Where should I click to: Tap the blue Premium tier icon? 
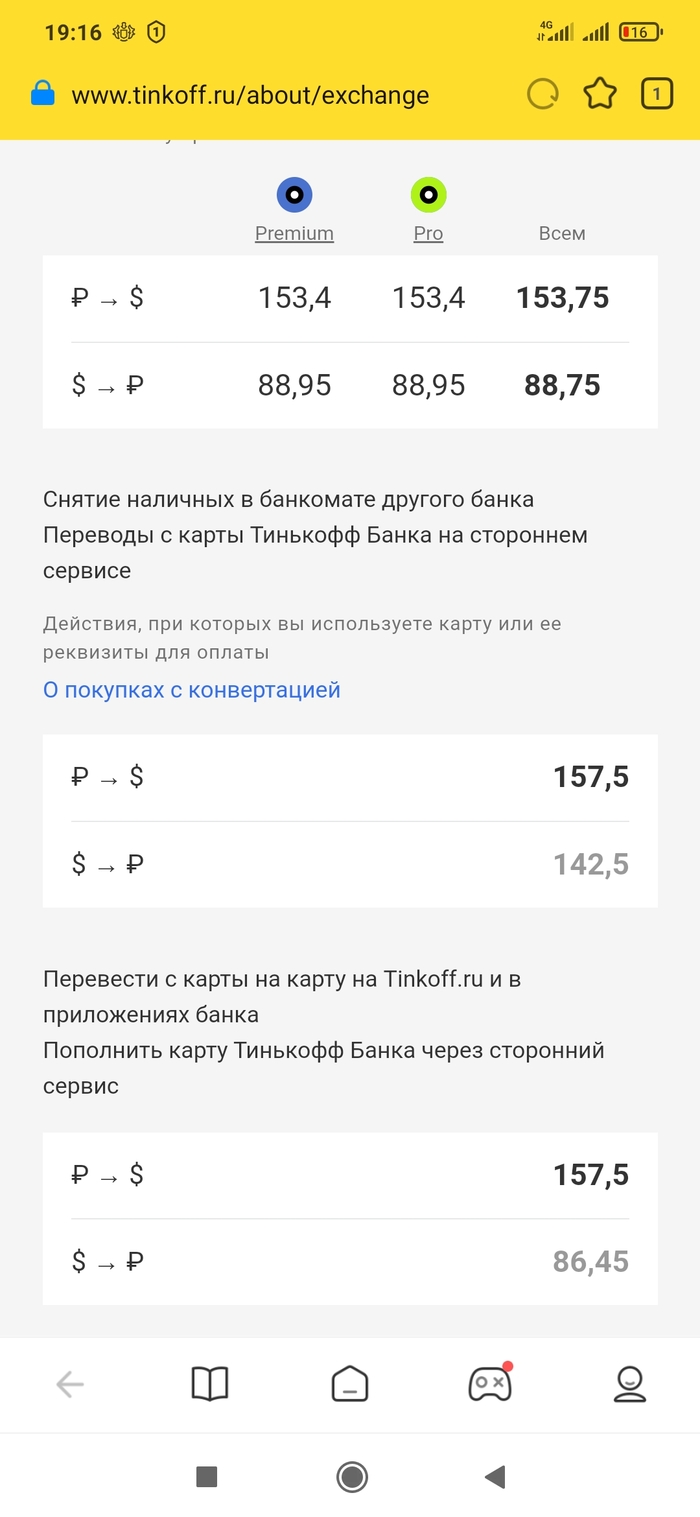294,195
